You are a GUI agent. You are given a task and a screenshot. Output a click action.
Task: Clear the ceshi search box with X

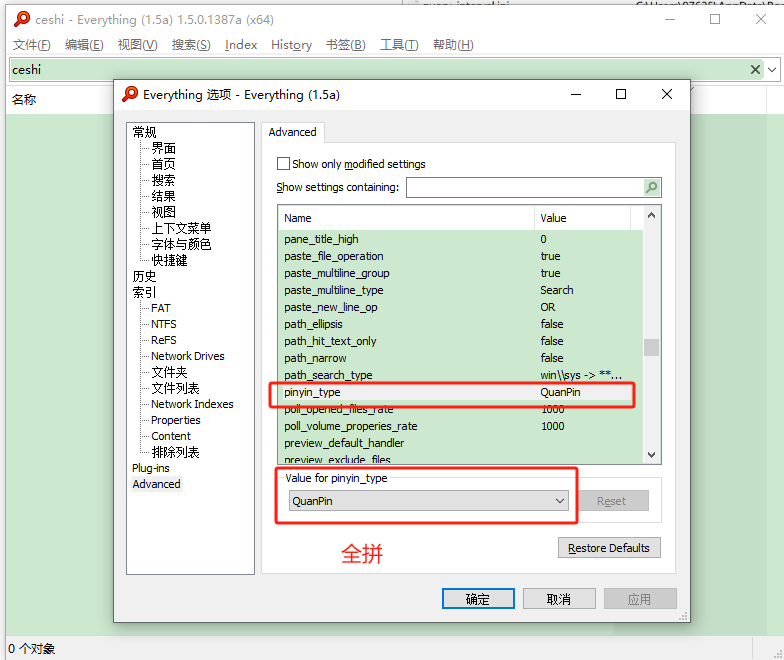point(755,70)
